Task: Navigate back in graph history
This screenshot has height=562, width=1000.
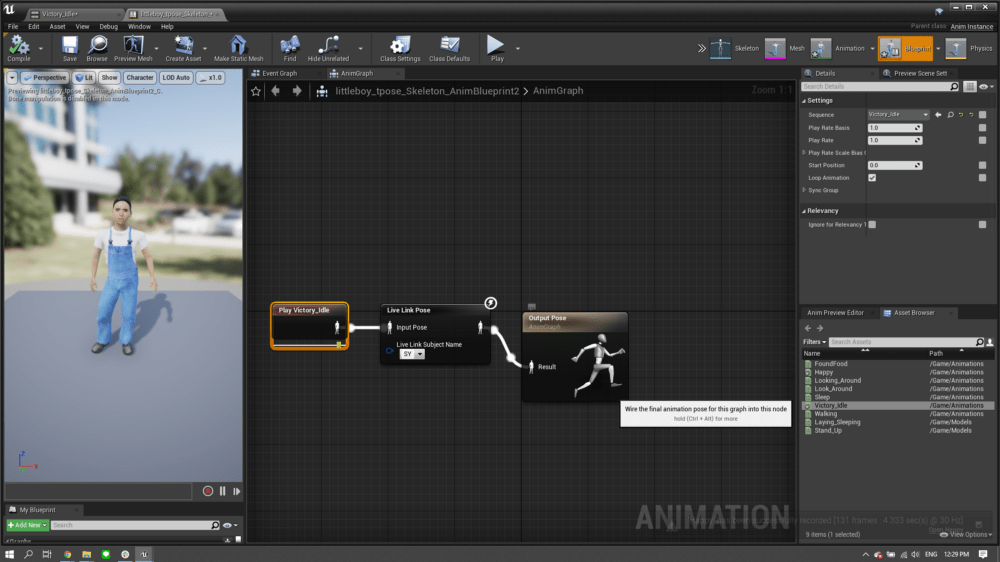Action: tap(276, 91)
